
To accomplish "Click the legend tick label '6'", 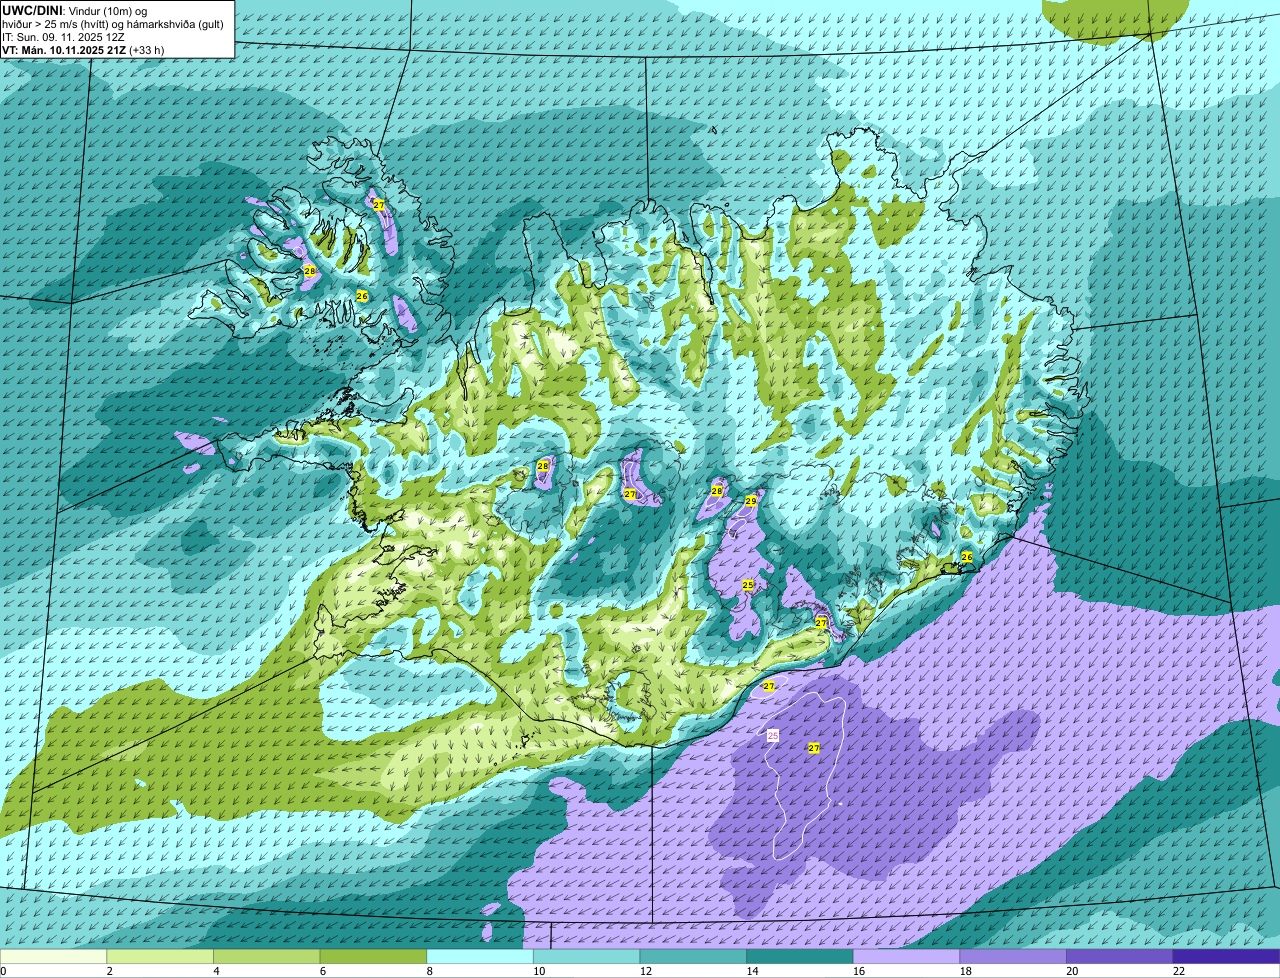I will click(323, 971).
